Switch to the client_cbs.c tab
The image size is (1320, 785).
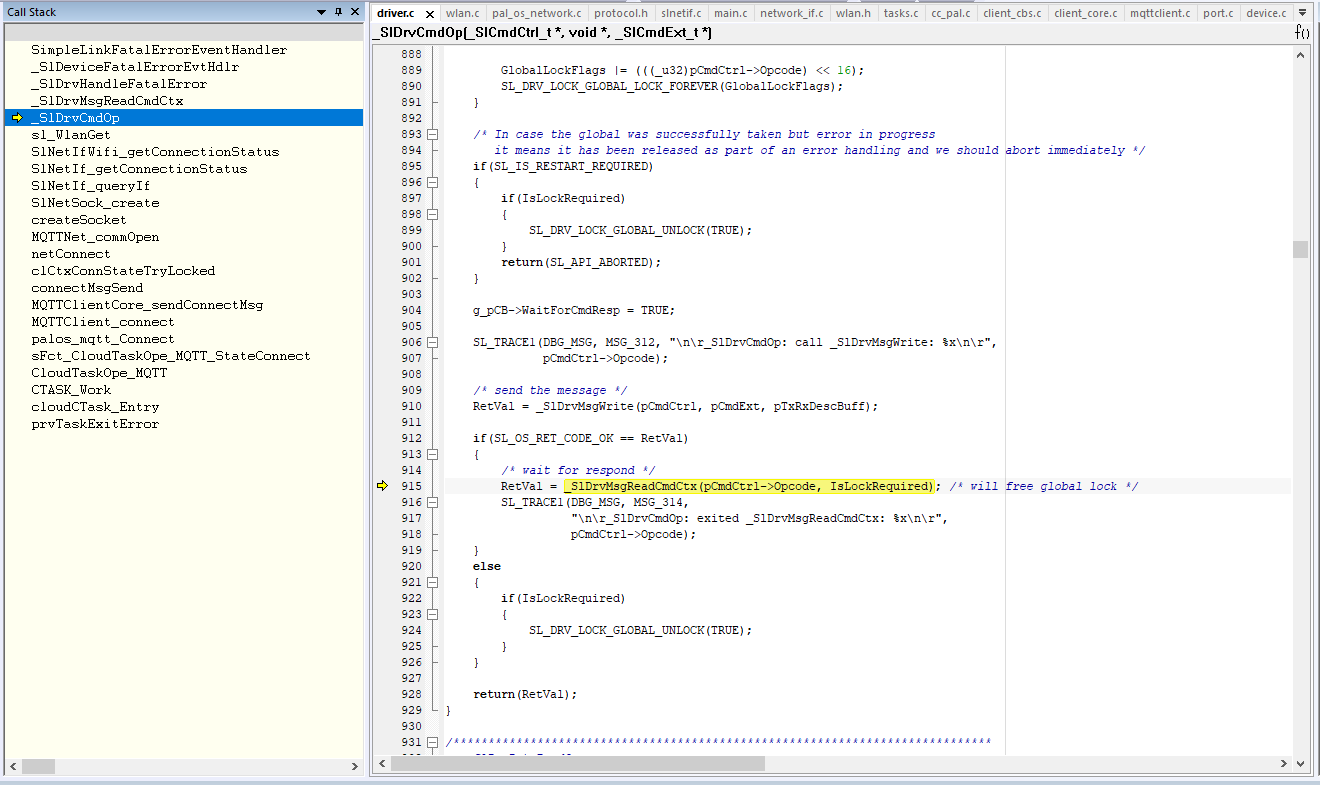(1012, 13)
